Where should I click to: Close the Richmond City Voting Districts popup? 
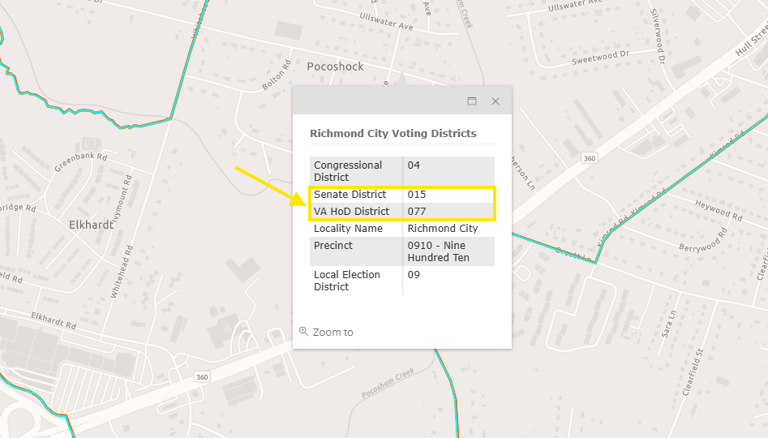(495, 101)
